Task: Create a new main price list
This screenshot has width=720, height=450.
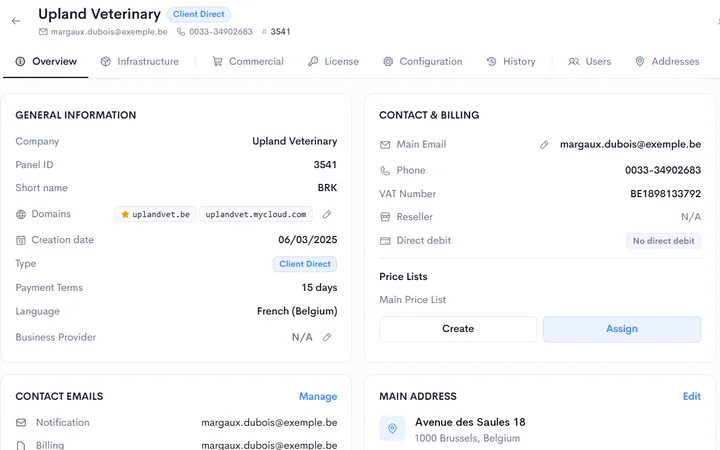Action: click(458, 329)
